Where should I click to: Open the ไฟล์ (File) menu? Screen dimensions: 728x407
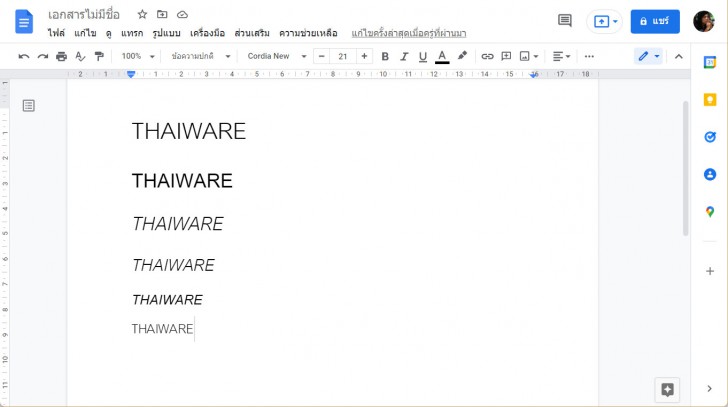tap(56, 33)
